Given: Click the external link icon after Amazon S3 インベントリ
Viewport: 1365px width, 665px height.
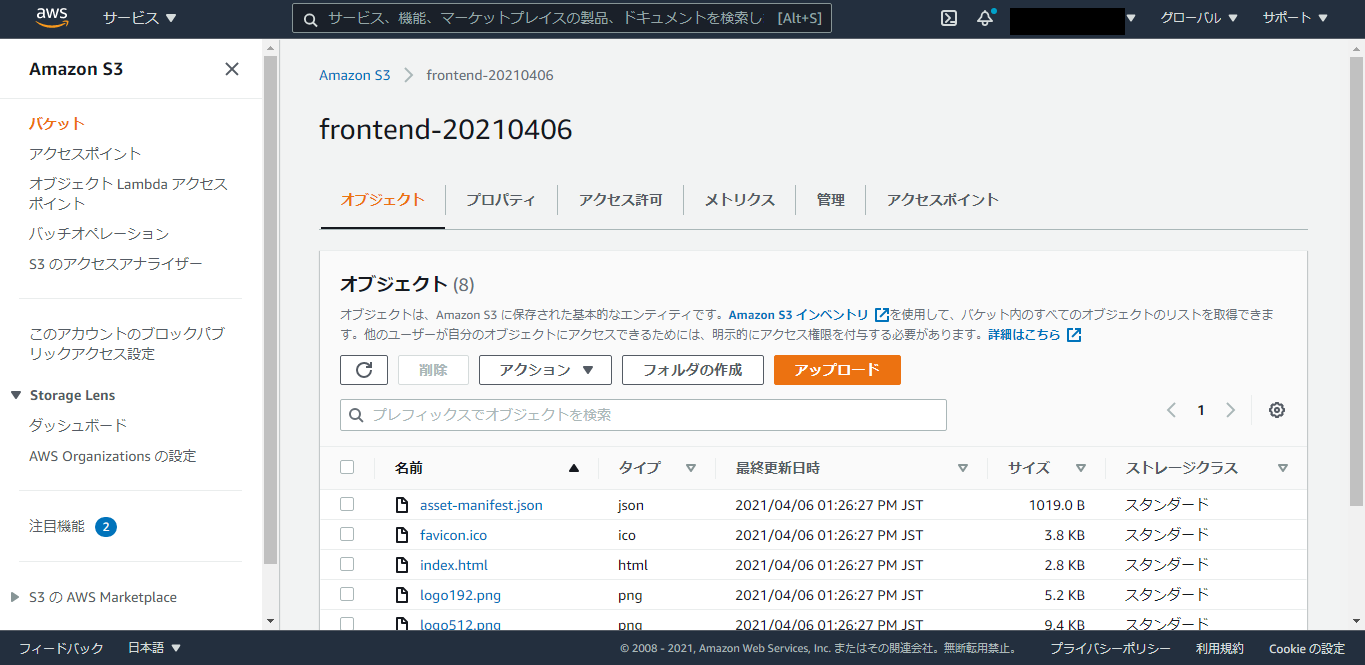Looking at the screenshot, I should pyautogui.click(x=882, y=315).
